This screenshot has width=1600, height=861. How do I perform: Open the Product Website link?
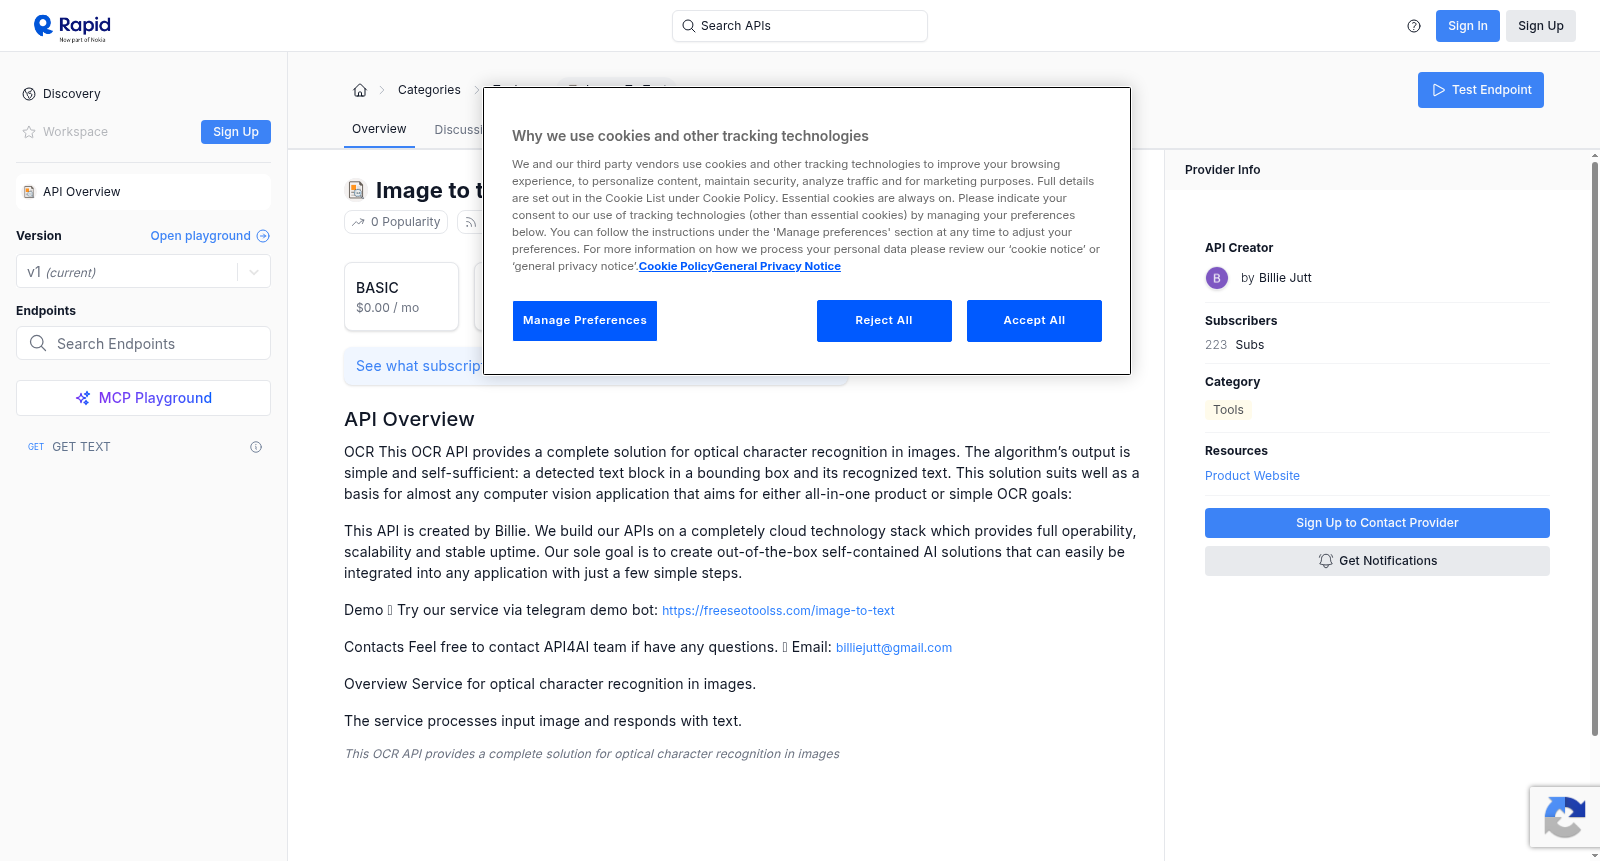coord(1252,476)
